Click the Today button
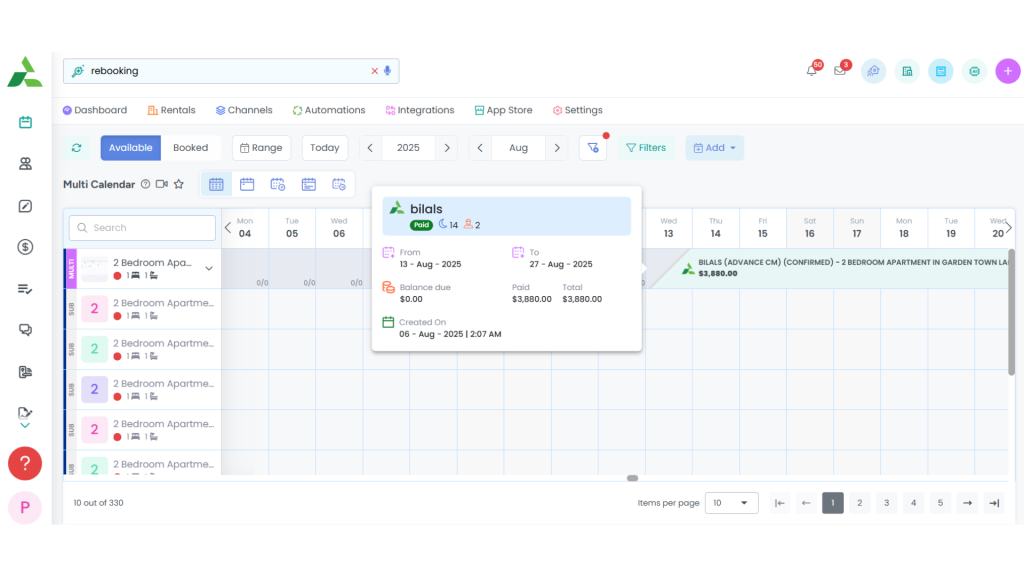Image resolution: width=1024 pixels, height=576 pixels. [x=325, y=148]
